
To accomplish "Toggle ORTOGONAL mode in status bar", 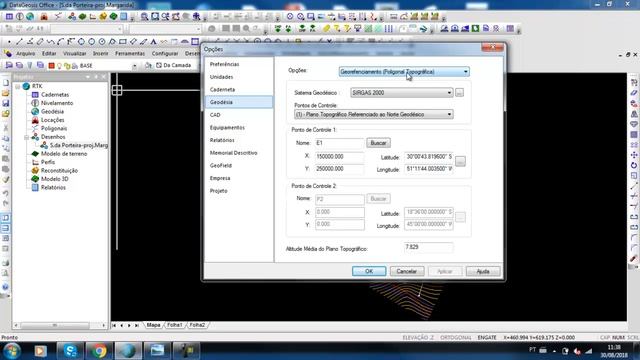I will [x=456, y=338].
